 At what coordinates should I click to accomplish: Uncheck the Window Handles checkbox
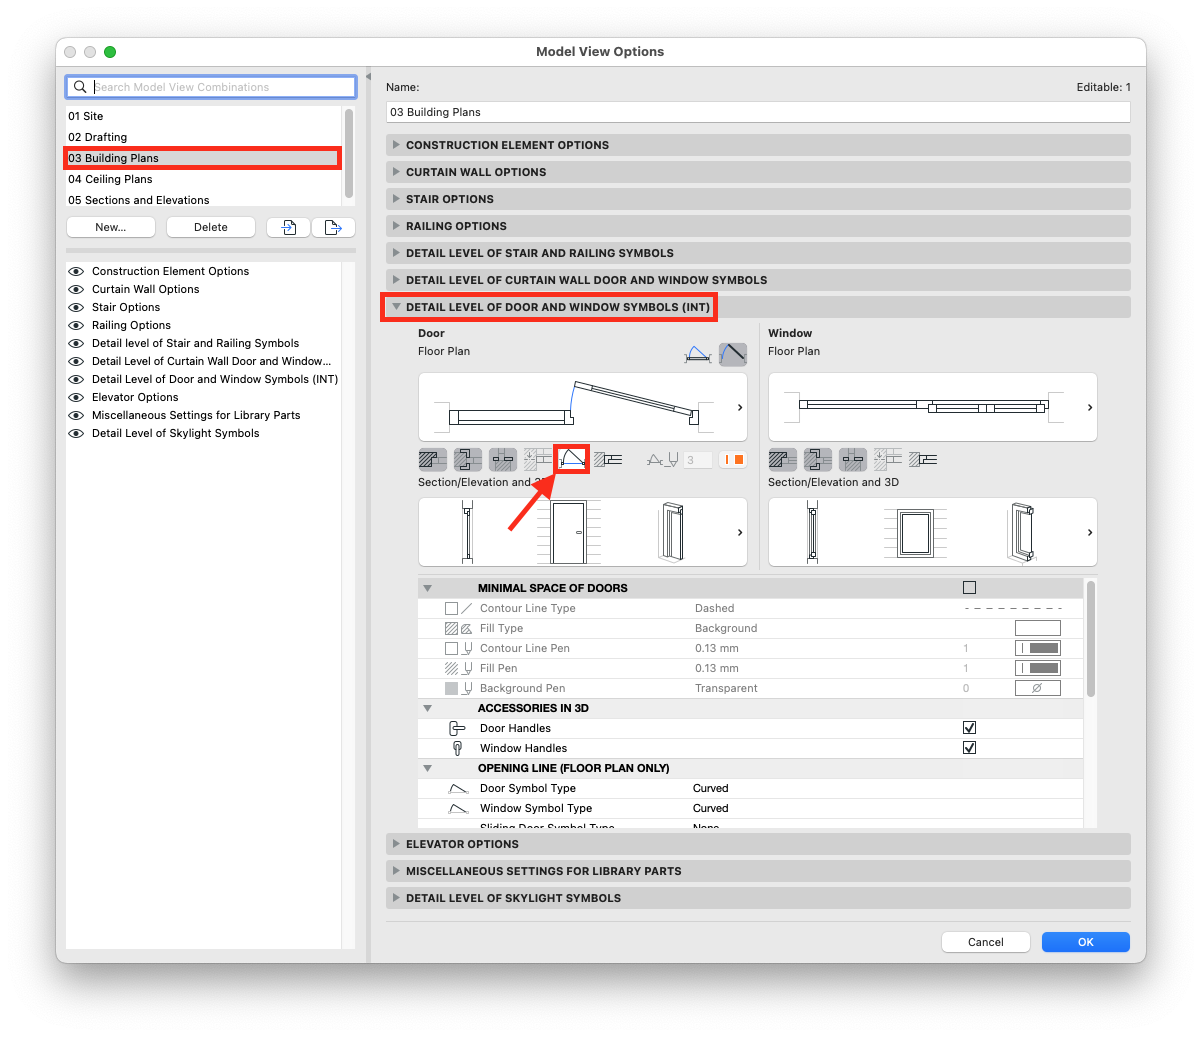[x=969, y=748]
